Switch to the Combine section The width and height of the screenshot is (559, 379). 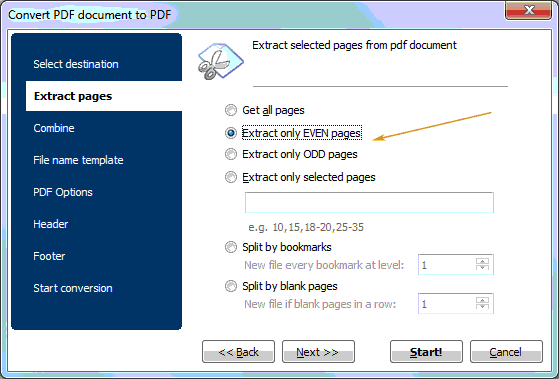pyautogui.click(x=54, y=128)
